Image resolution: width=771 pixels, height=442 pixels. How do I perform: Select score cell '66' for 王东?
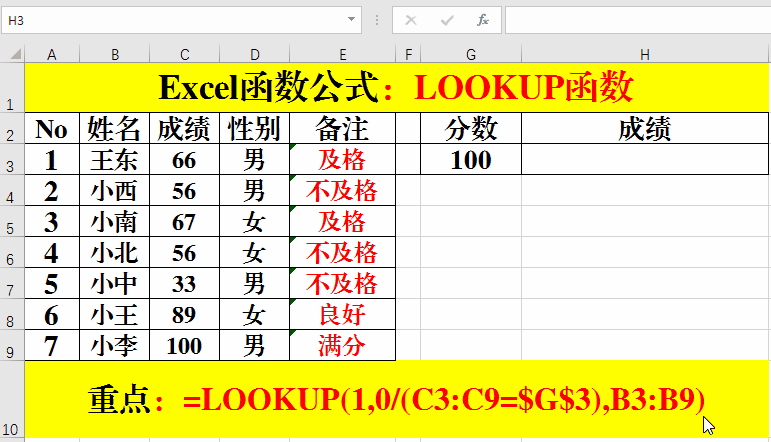[184, 159]
